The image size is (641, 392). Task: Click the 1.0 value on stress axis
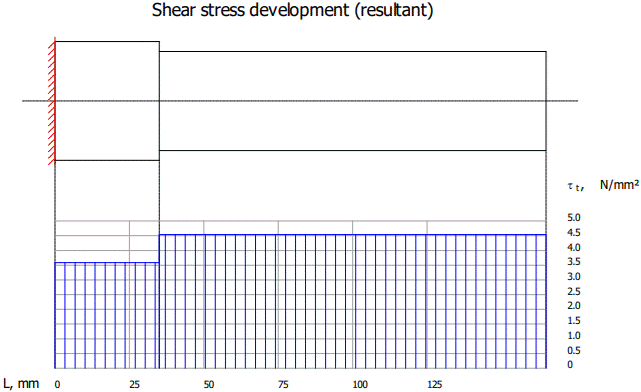point(574,336)
